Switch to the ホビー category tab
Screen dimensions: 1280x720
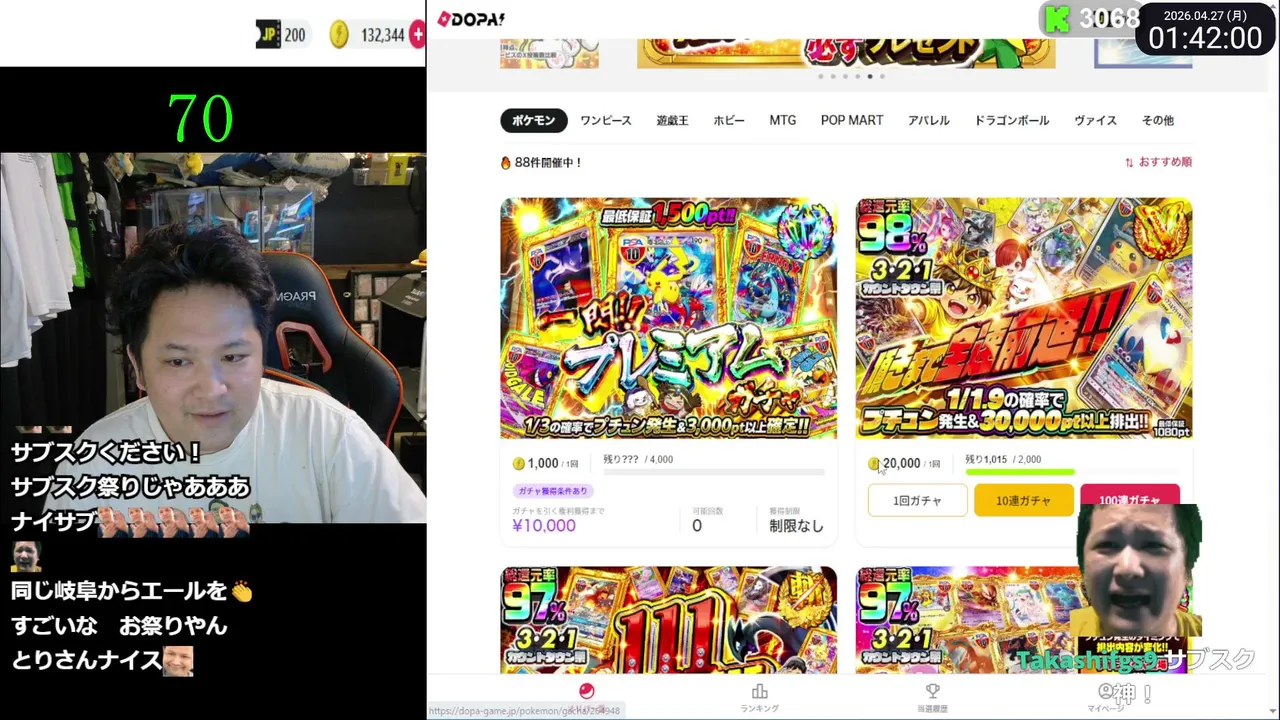pyautogui.click(x=729, y=120)
